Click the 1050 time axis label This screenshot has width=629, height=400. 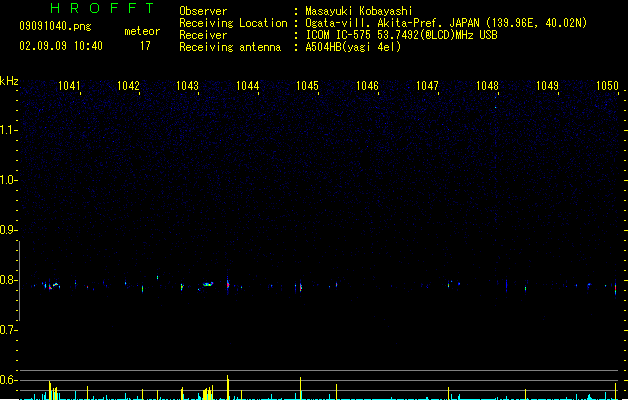point(607,86)
